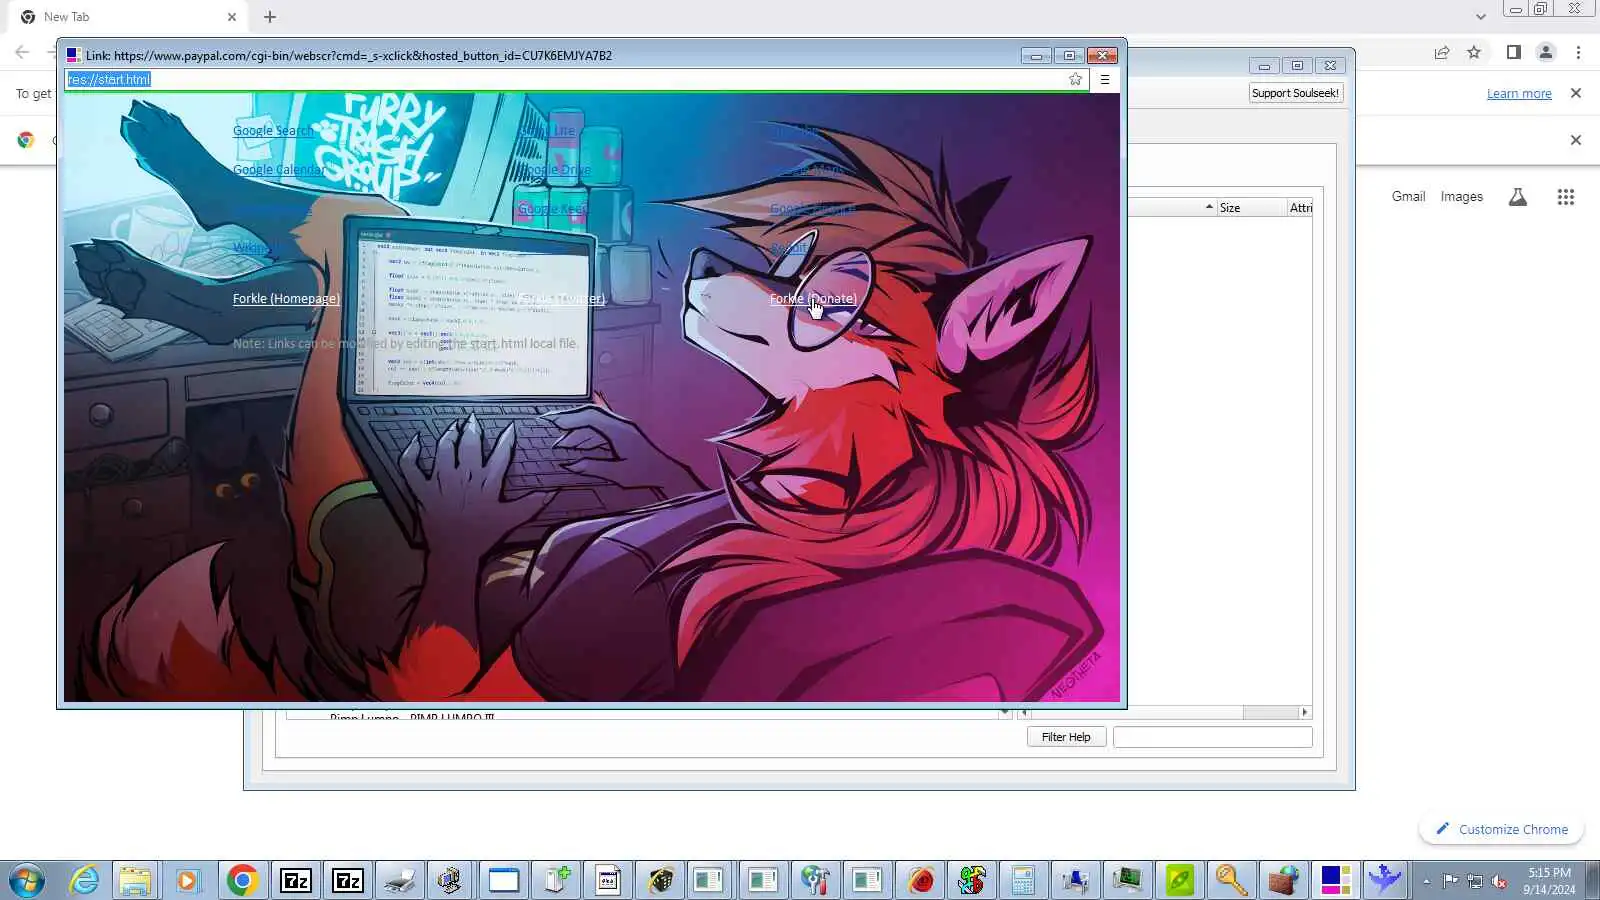The image size is (1600, 900).
Task: Toggle Chrome's side panel icon
Action: (x=1514, y=53)
